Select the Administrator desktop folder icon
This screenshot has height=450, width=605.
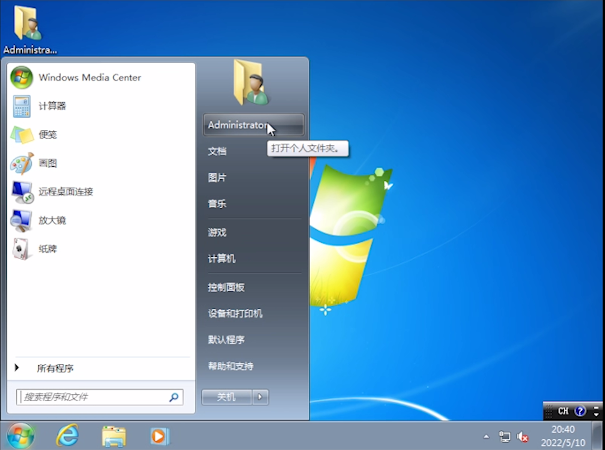[30, 29]
